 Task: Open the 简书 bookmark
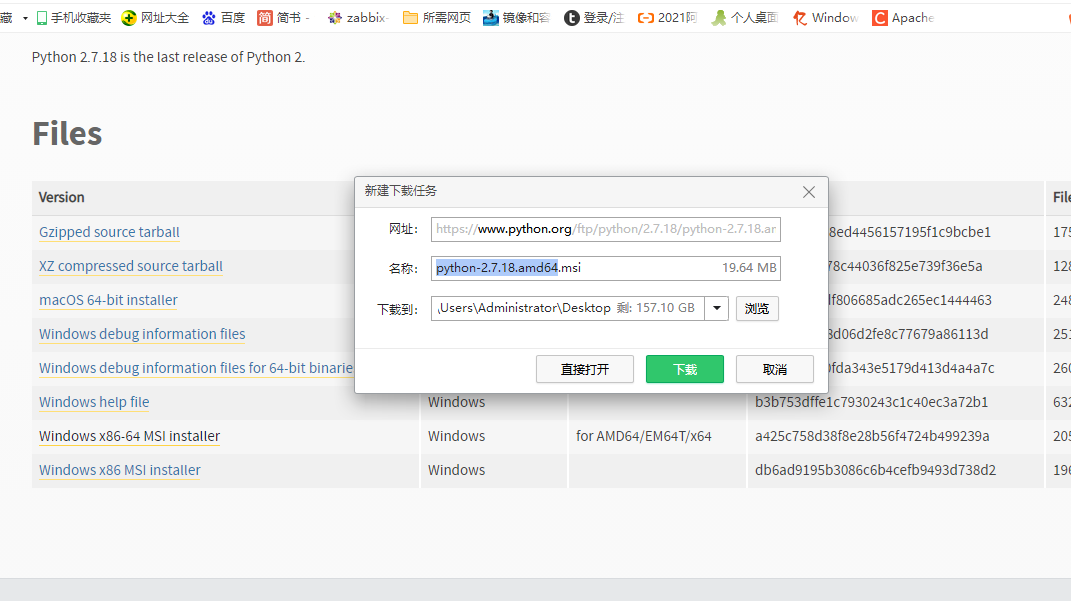(282, 18)
